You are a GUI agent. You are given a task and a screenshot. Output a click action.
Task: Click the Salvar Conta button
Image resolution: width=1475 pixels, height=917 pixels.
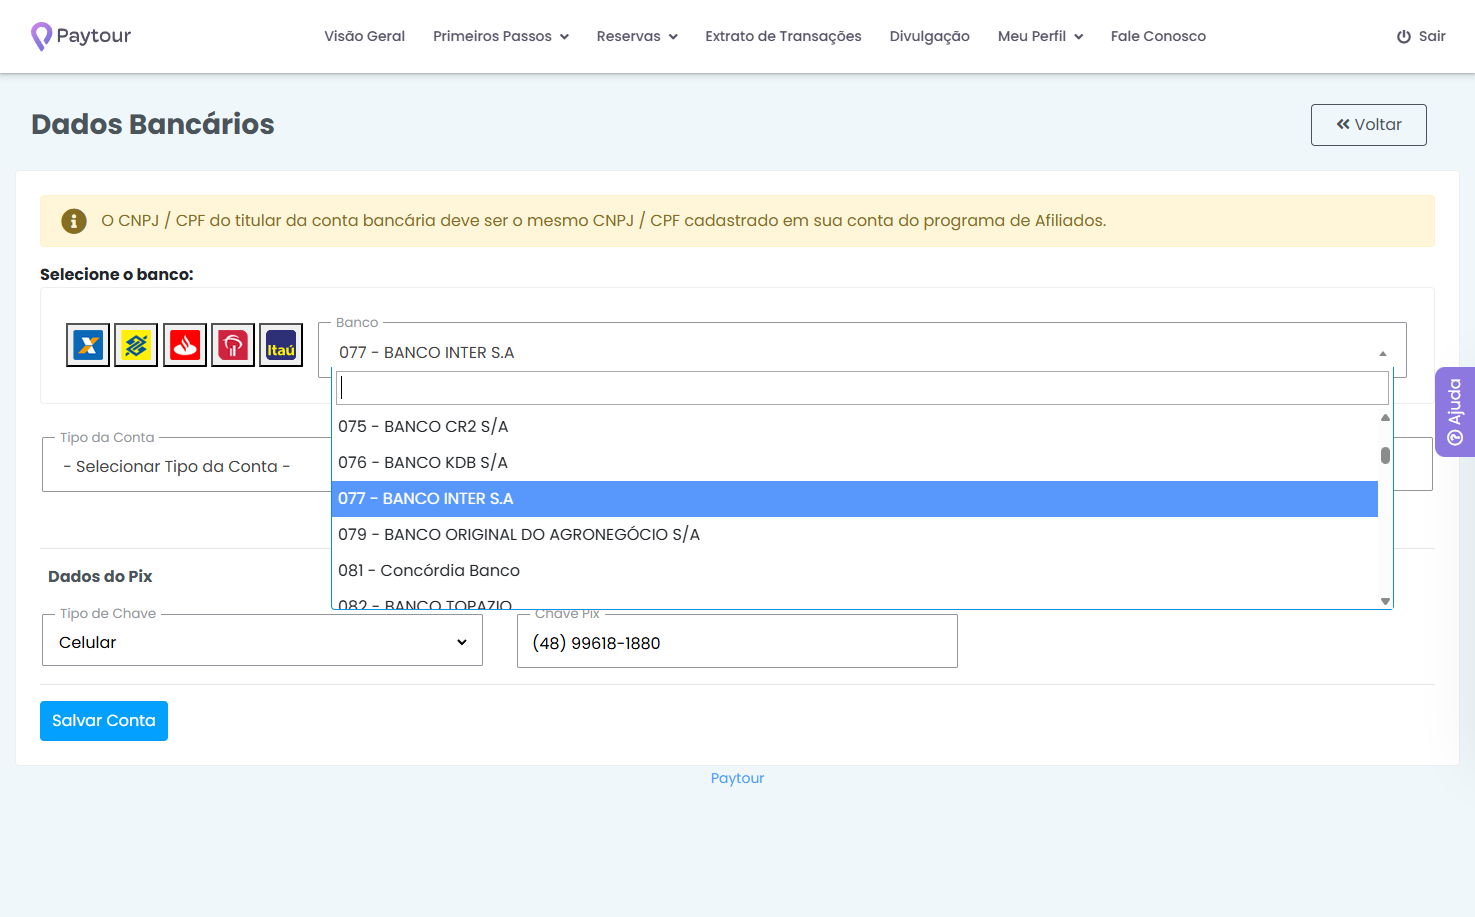(x=104, y=721)
